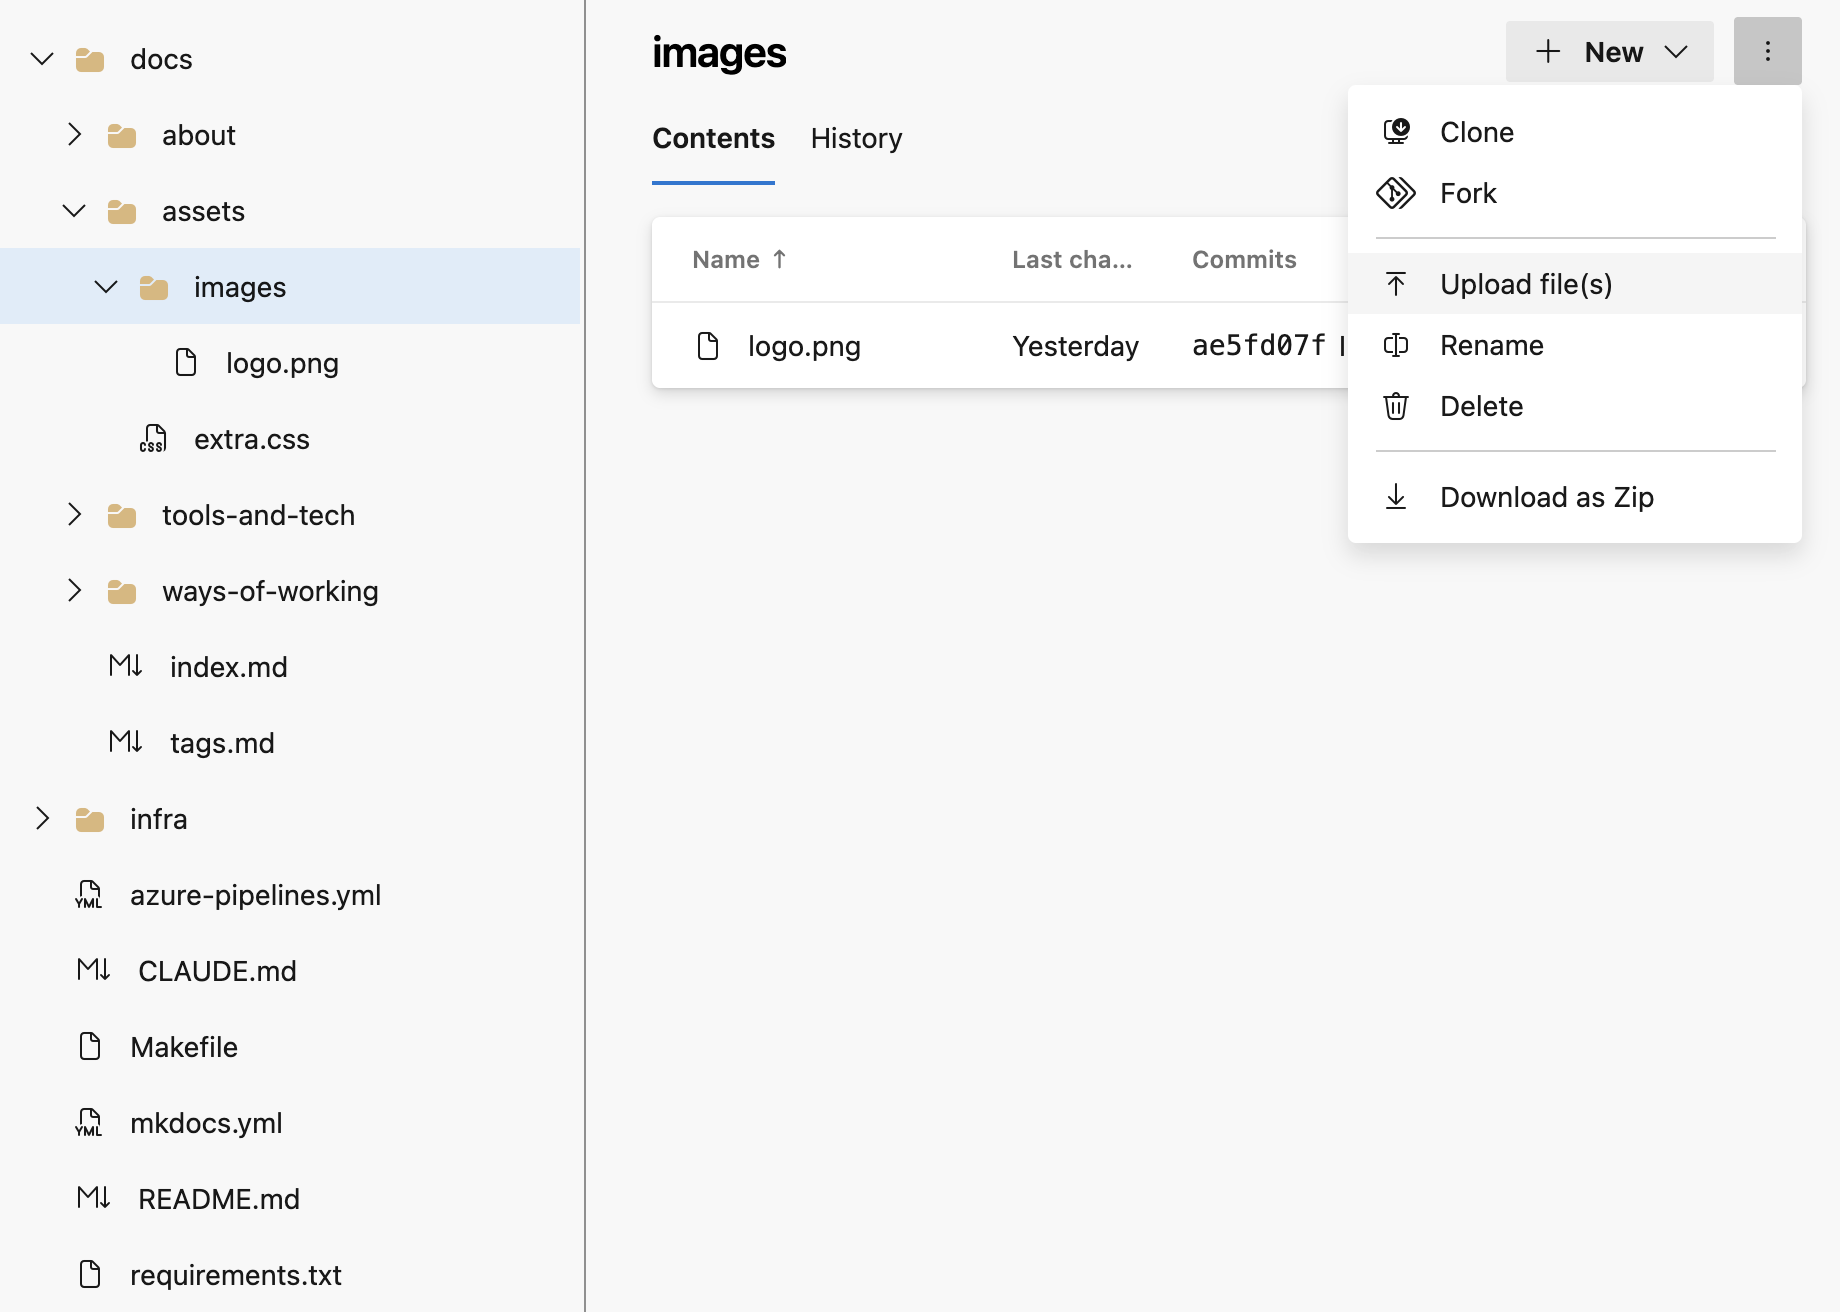
Task: Choose Download as Zip from menu
Action: (1546, 497)
